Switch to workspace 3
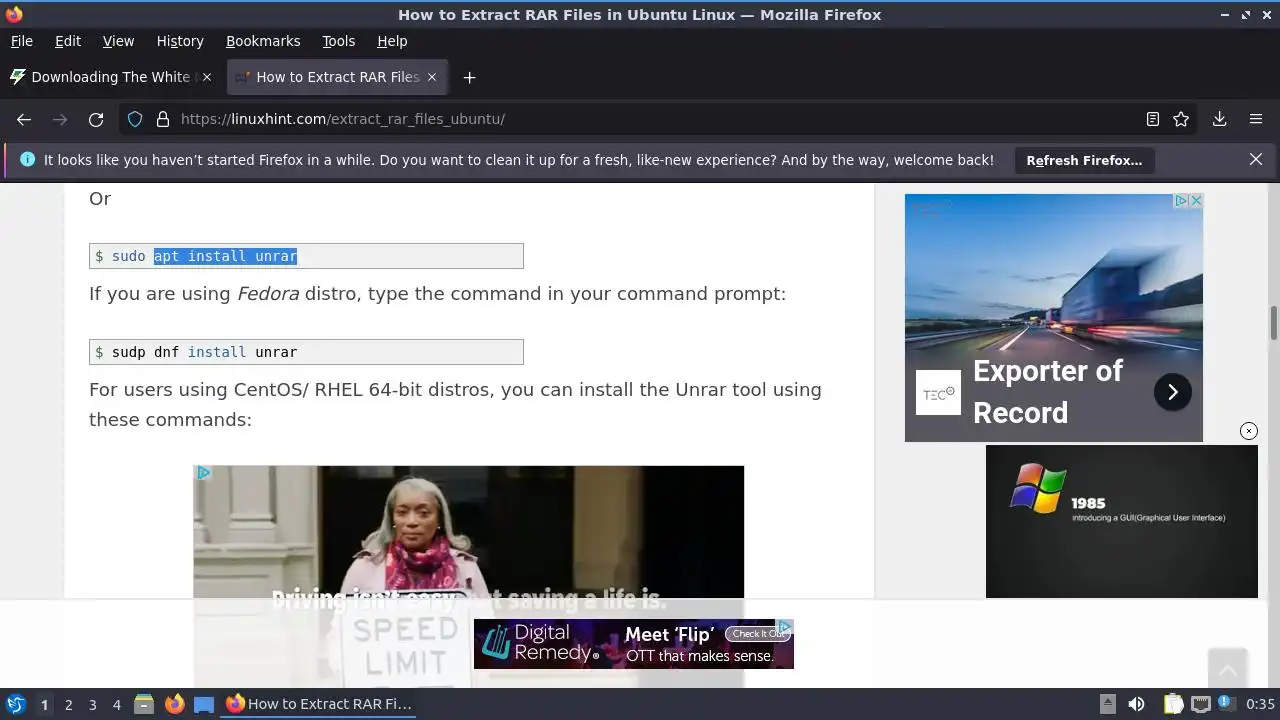The image size is (1280, 720). point(92,704)
